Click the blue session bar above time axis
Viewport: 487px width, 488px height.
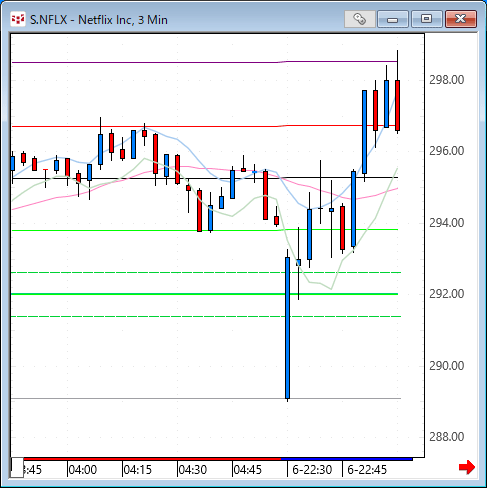coord(347,459)
